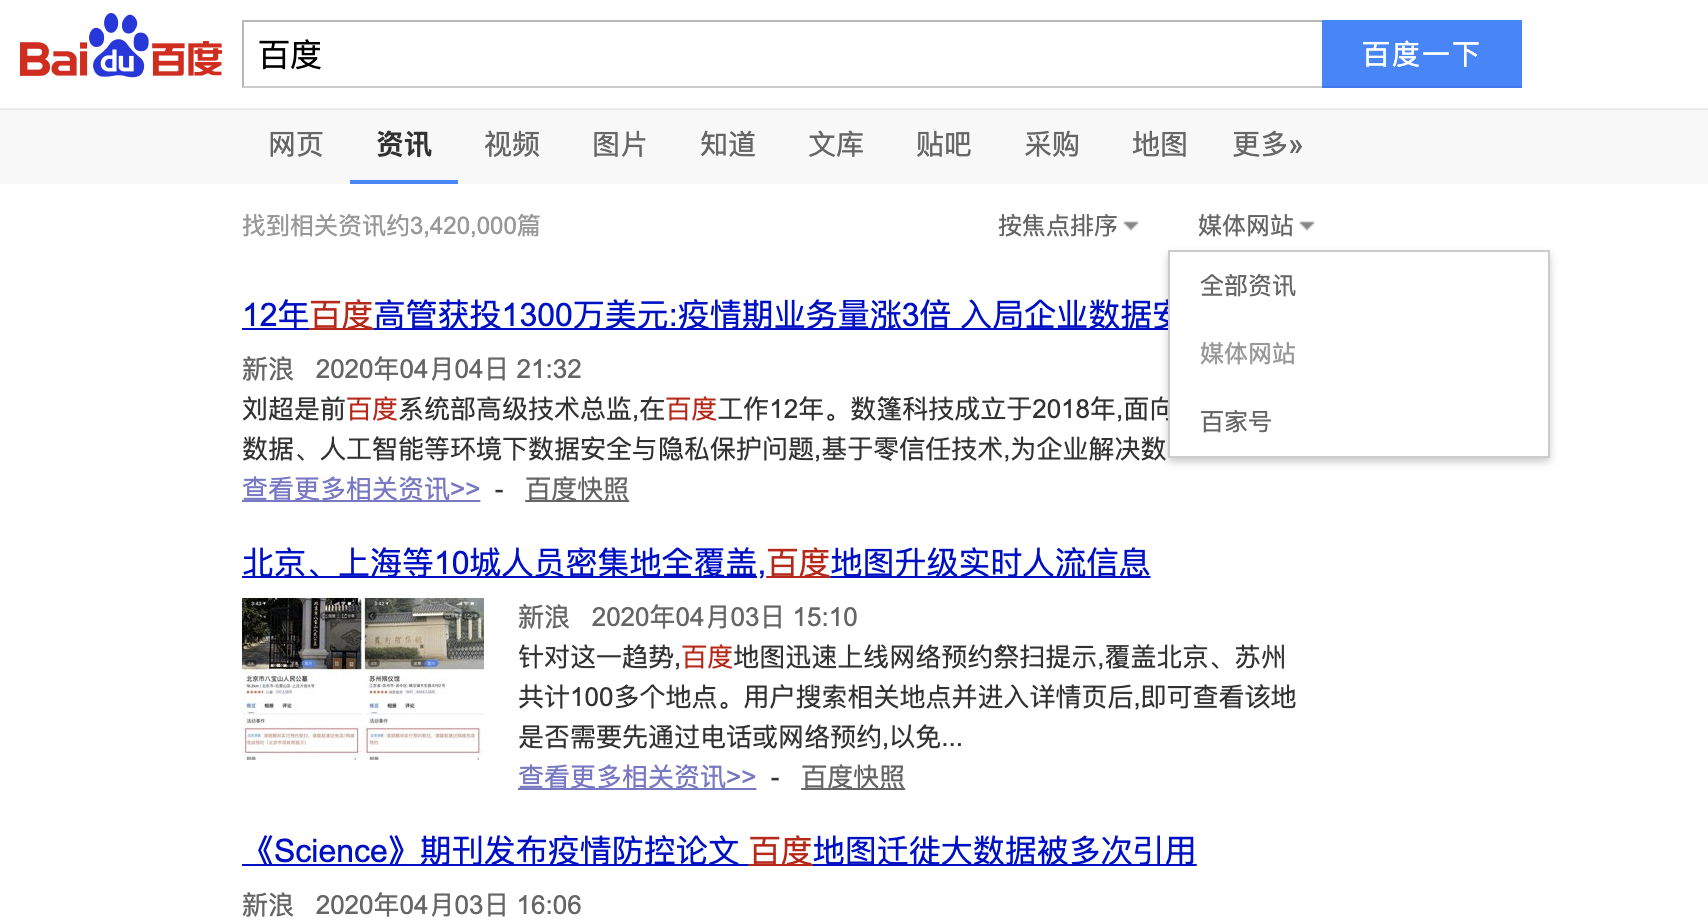Viewport: 1708px width, 920px height.
Task: Click the right map screenshot thumbnail
Action: (x=424, y=679)
